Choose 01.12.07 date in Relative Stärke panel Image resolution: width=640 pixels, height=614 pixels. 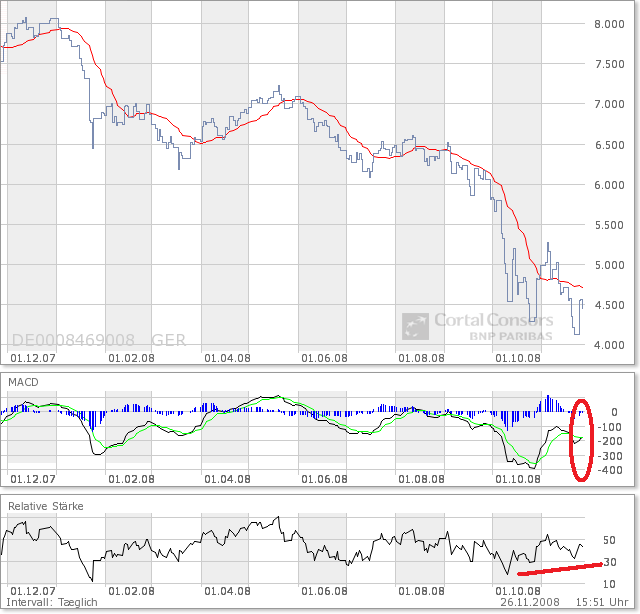pyautogui.click(x=33, y=591)
